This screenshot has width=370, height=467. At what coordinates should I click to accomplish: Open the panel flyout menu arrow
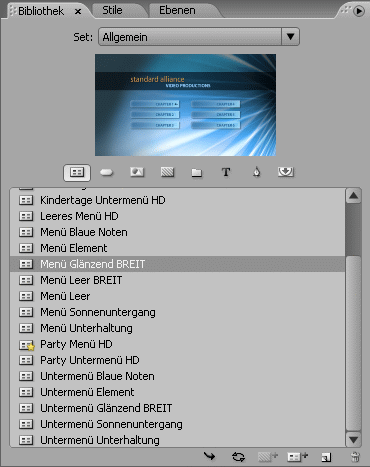click(x=359, y=11)
